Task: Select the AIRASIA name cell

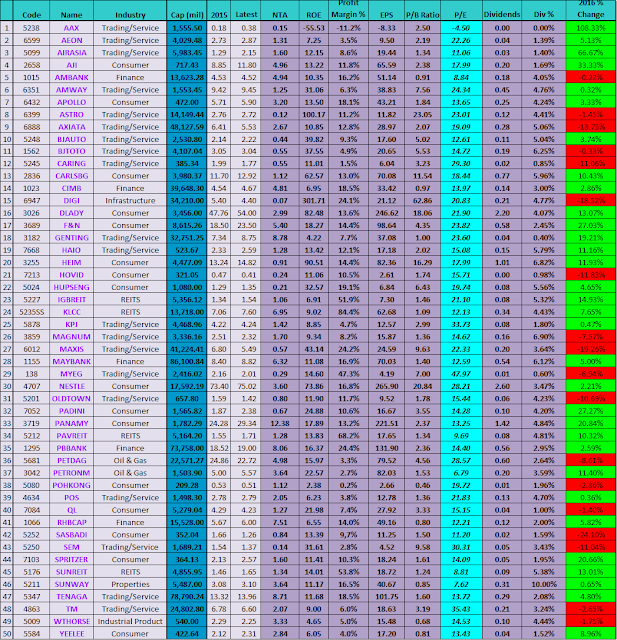Action: pyautogui.click(x=71, y=53)
